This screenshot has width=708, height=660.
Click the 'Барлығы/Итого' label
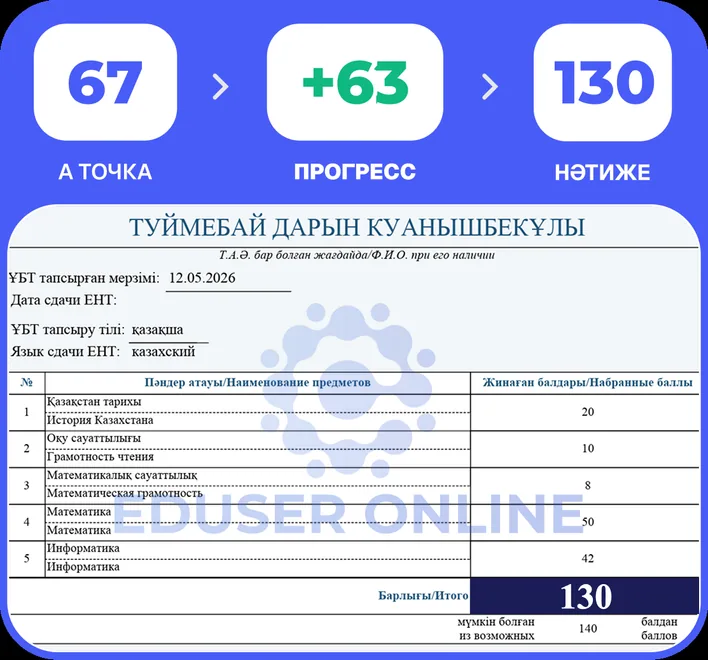423,596
